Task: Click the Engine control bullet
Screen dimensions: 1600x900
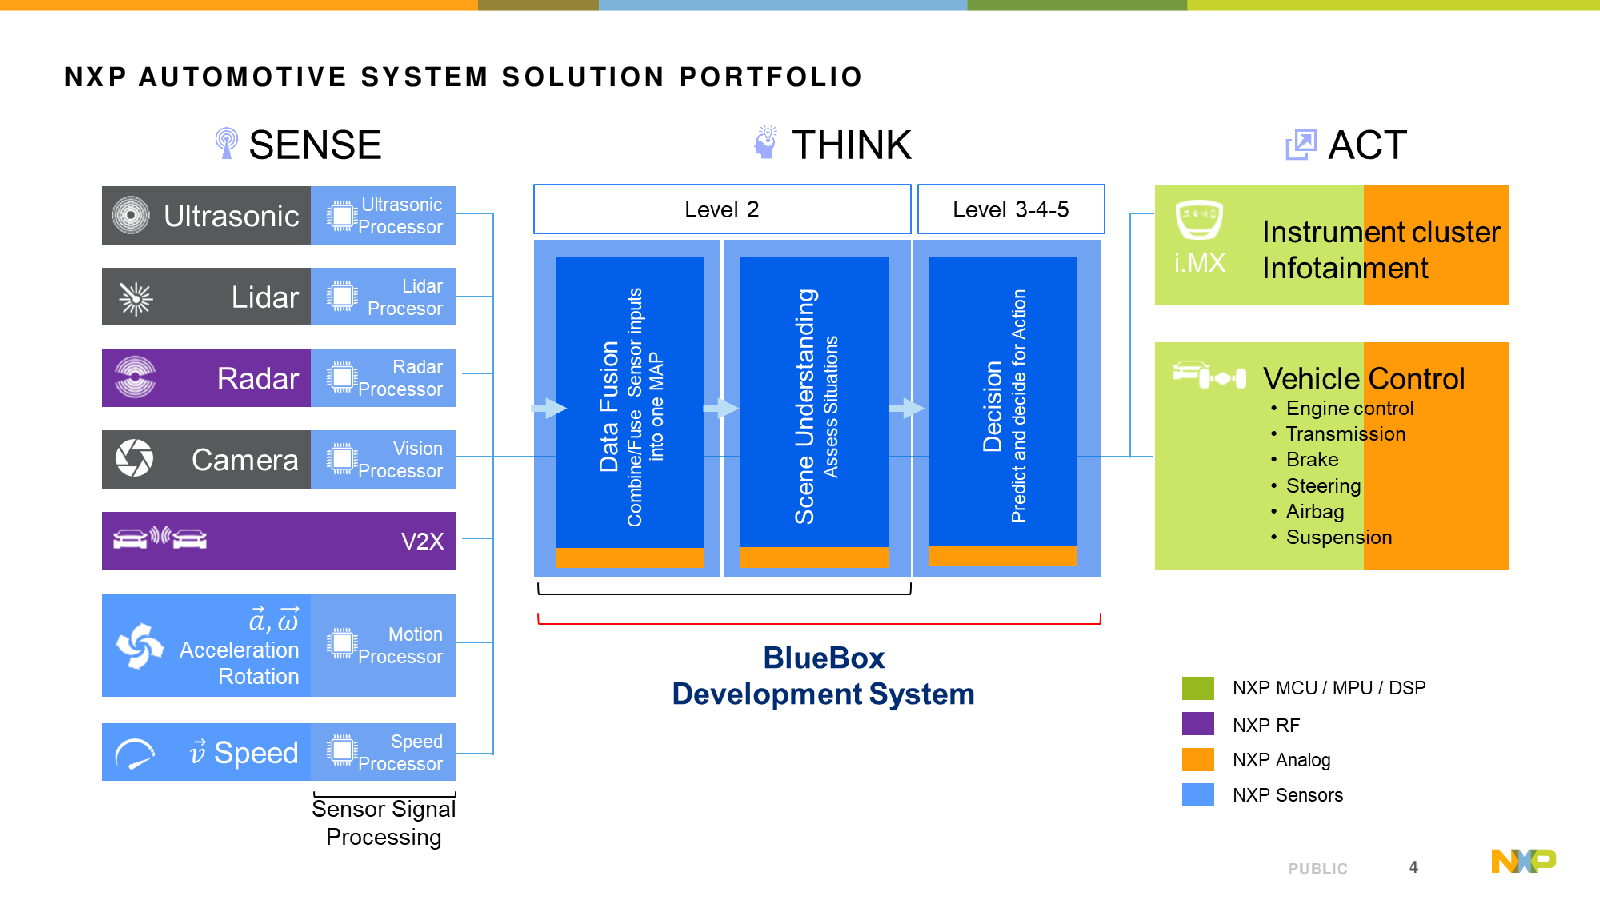Action: (x=1349, y=408)
